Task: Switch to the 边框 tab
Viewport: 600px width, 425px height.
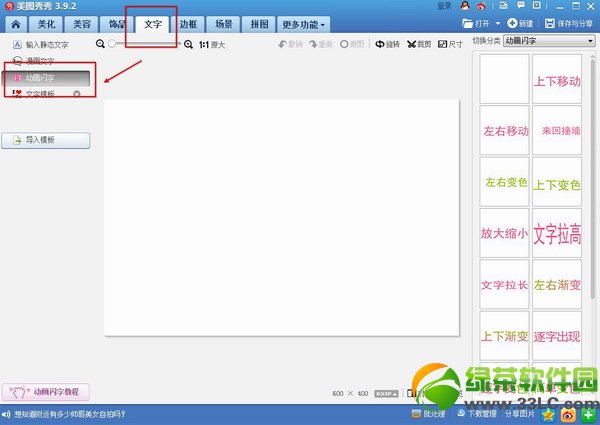Action: [x=188, y=24]
